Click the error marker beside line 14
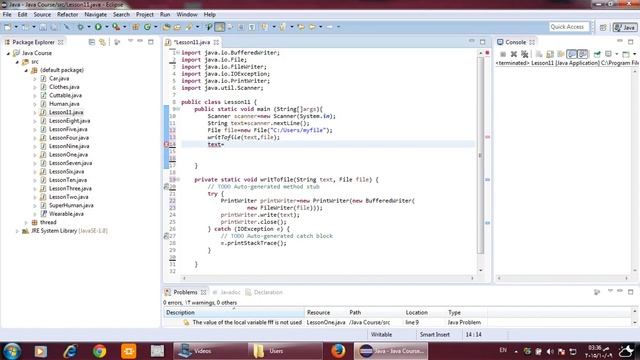 (x=167, y=144)
